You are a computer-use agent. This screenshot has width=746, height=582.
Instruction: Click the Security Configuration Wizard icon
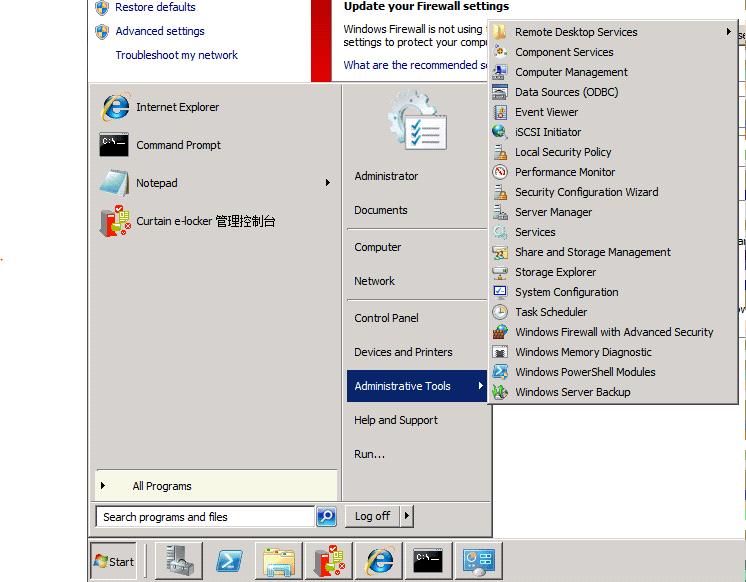pos(500,192)
